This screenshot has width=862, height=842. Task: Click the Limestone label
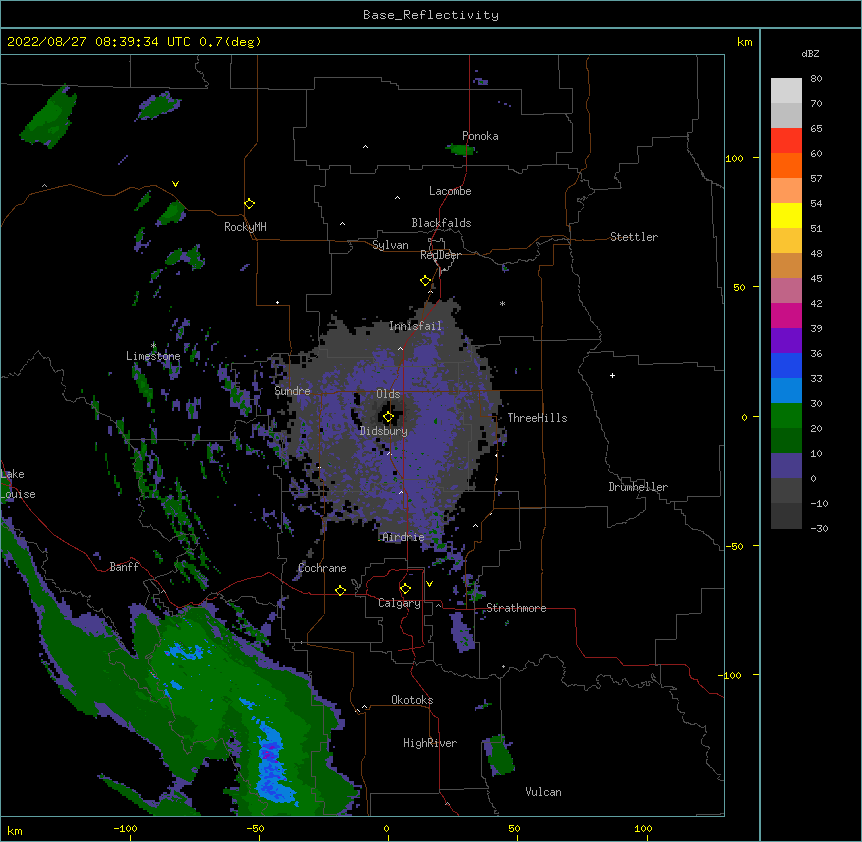(x=153, y=356)
